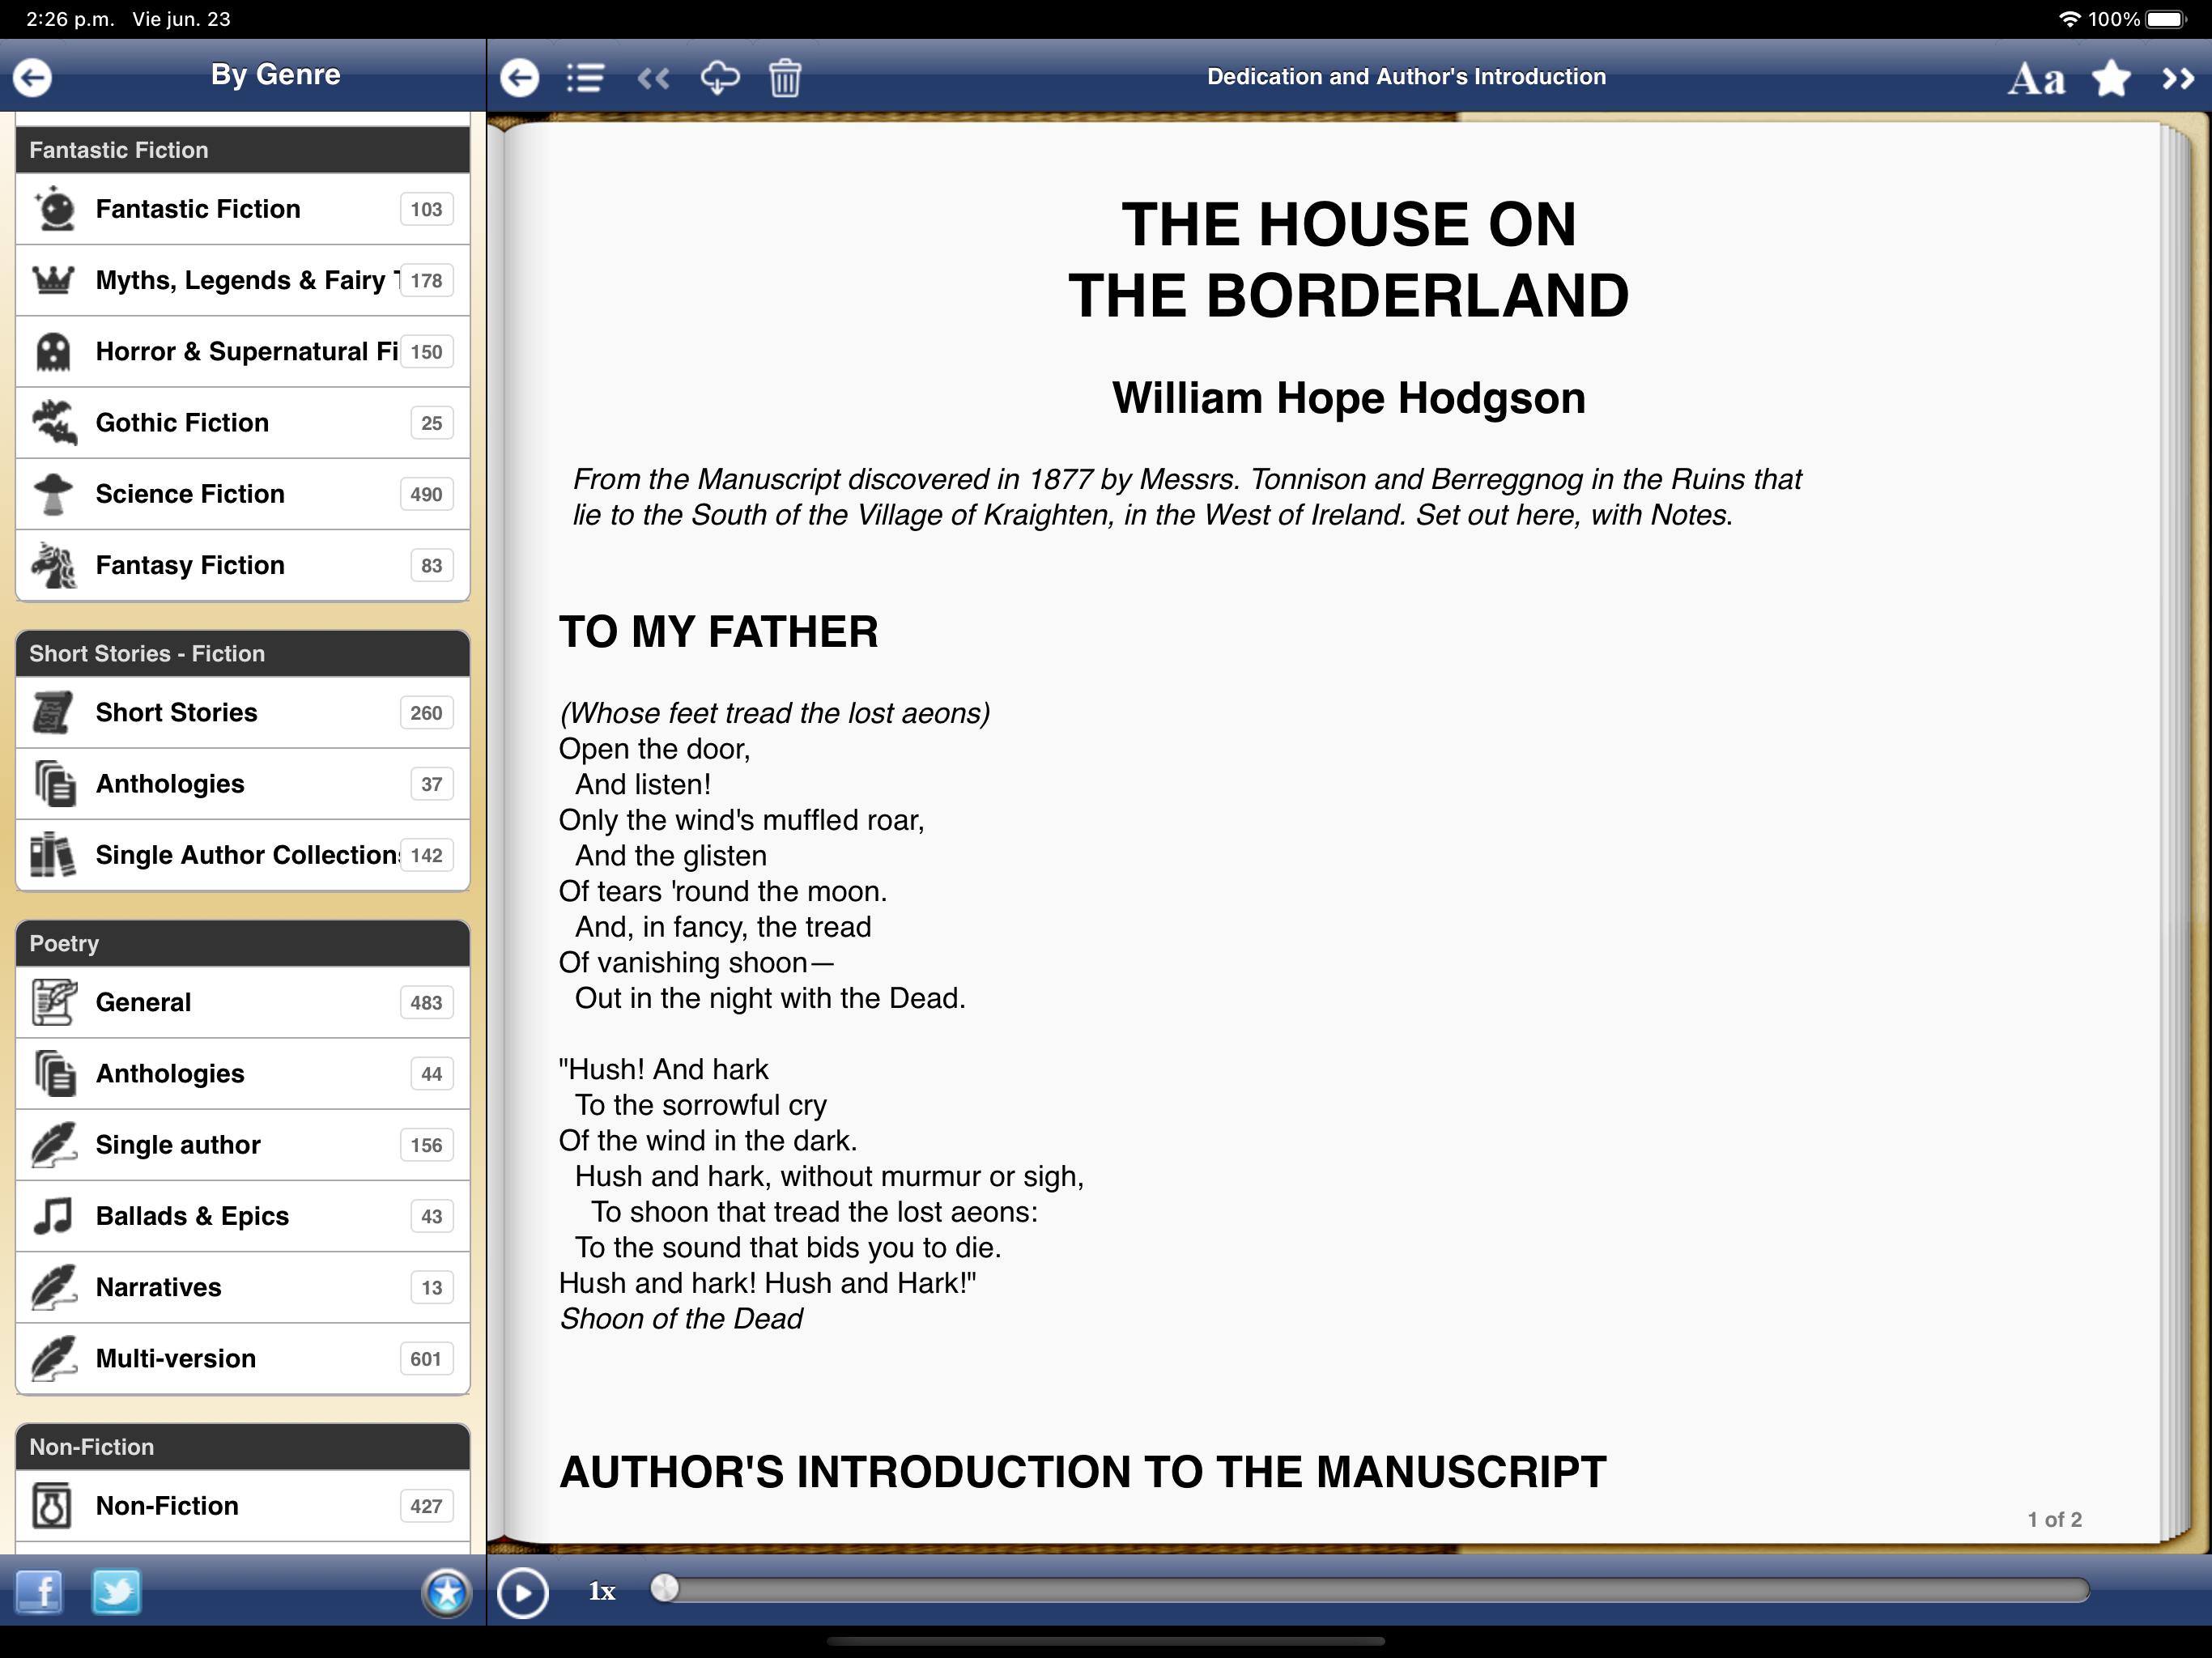
Task: Open Multi-version poetry category
Action: pos(243,1358)
